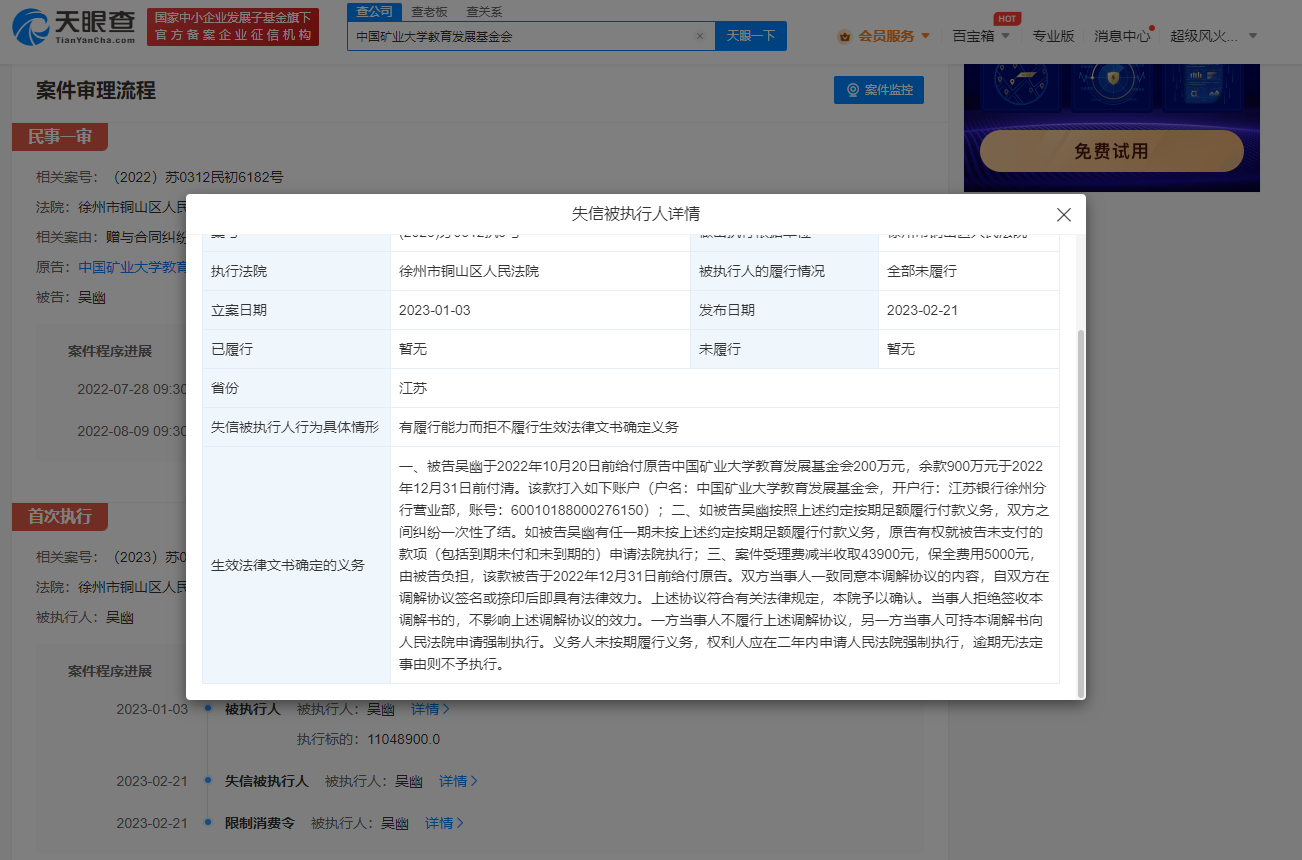The image size is (1302, 860).
Task: Switch to the 查公司 tab
Action: 375,12
